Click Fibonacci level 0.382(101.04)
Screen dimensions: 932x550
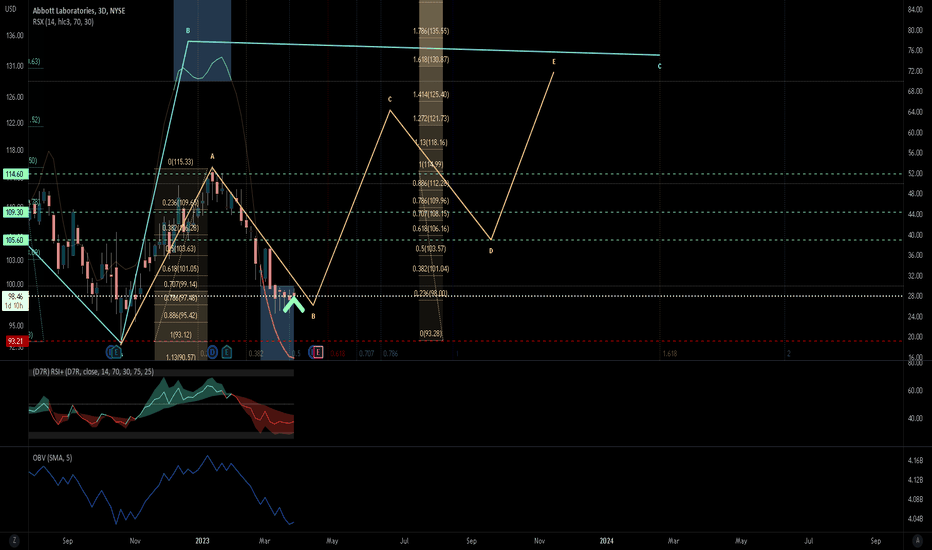pyautogui.click(x=431, y=269)
